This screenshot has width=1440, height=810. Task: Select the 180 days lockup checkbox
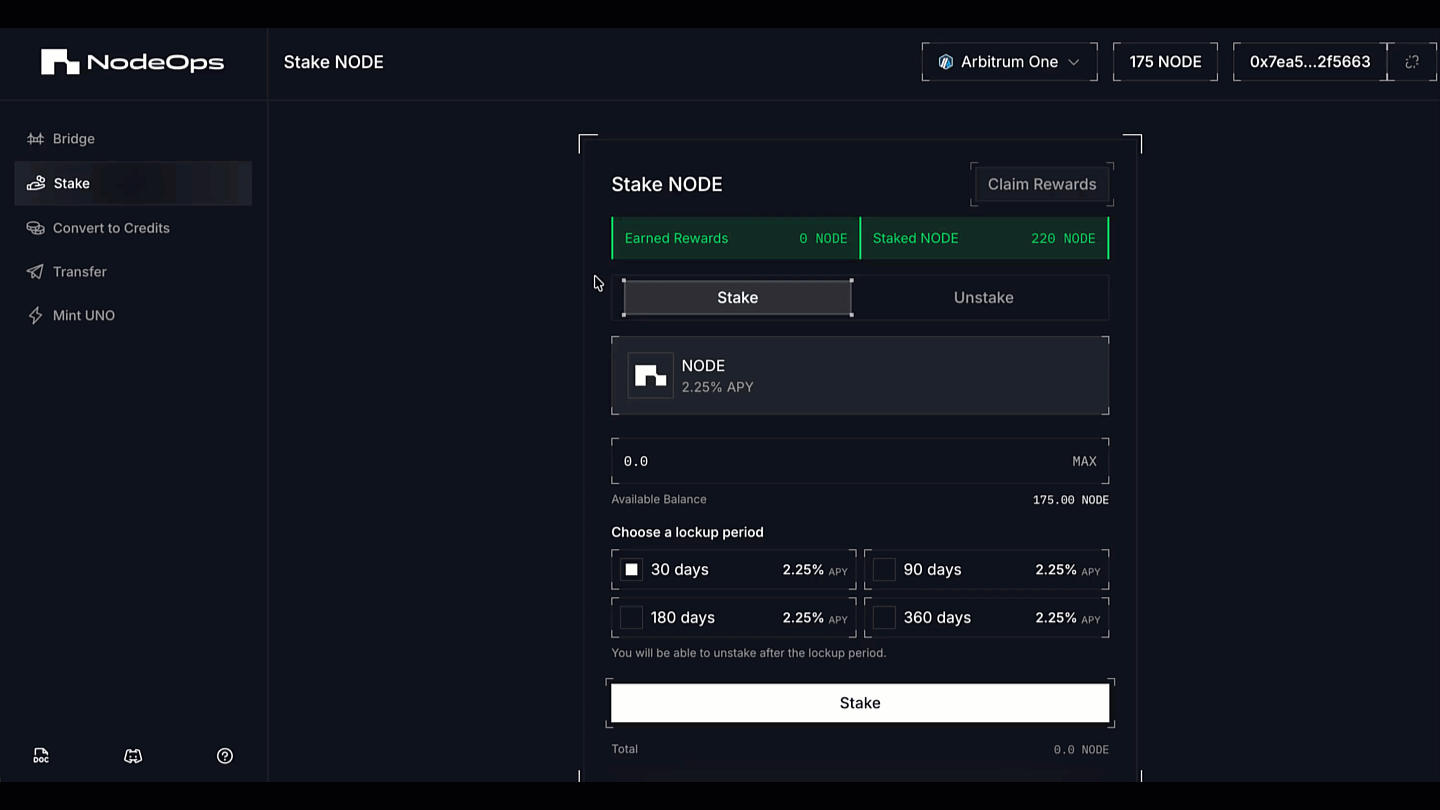pyautogui.click(x=631, y=618)
